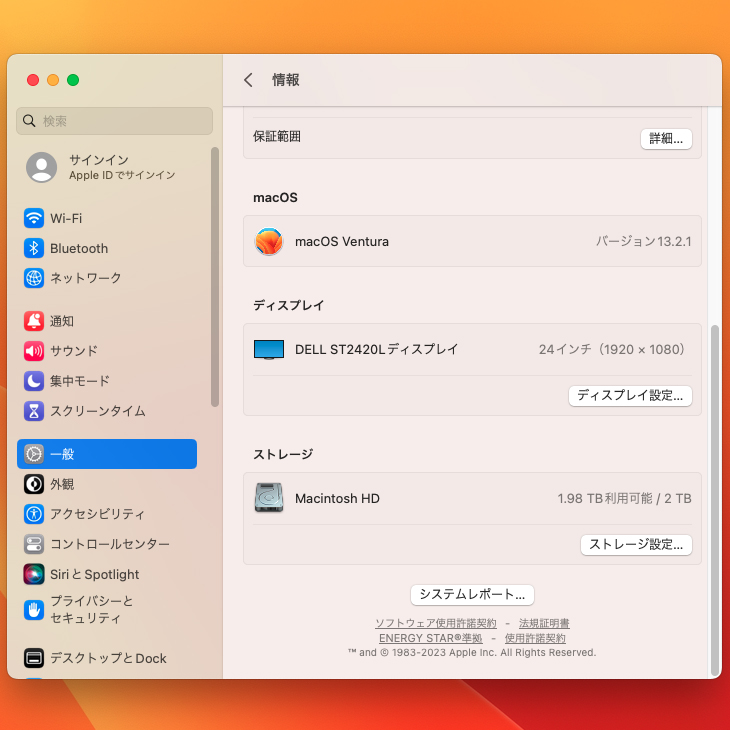Click the Macintosh HD drive icon
The width and height of the screenshot is (730, 730).
269,498
